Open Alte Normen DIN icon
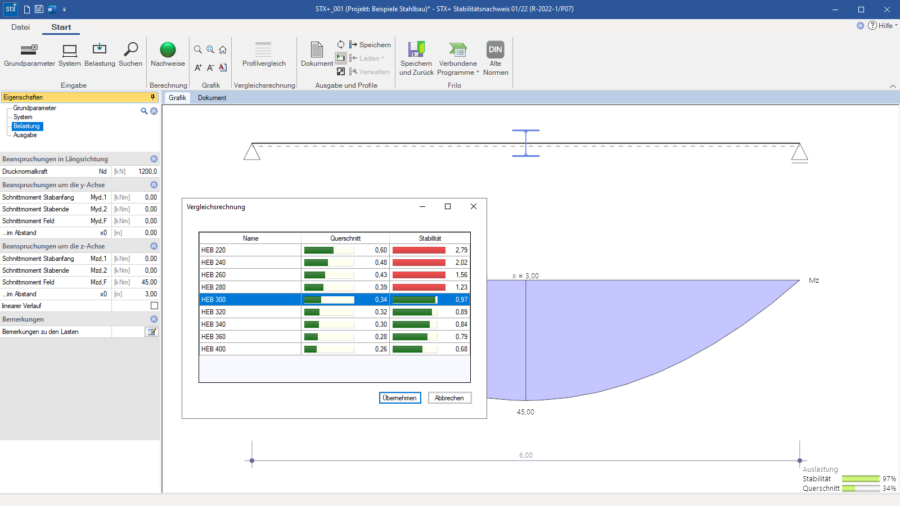The image size is (900, 506). click(494, 57)
